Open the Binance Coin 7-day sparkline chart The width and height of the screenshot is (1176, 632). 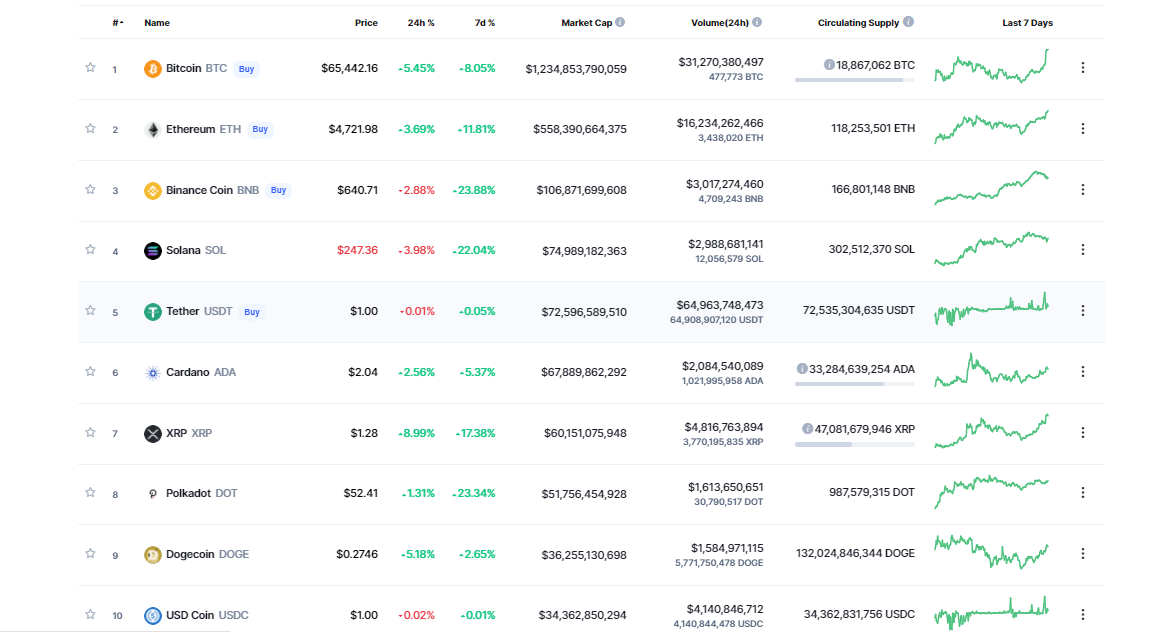(x=992, y=187)
